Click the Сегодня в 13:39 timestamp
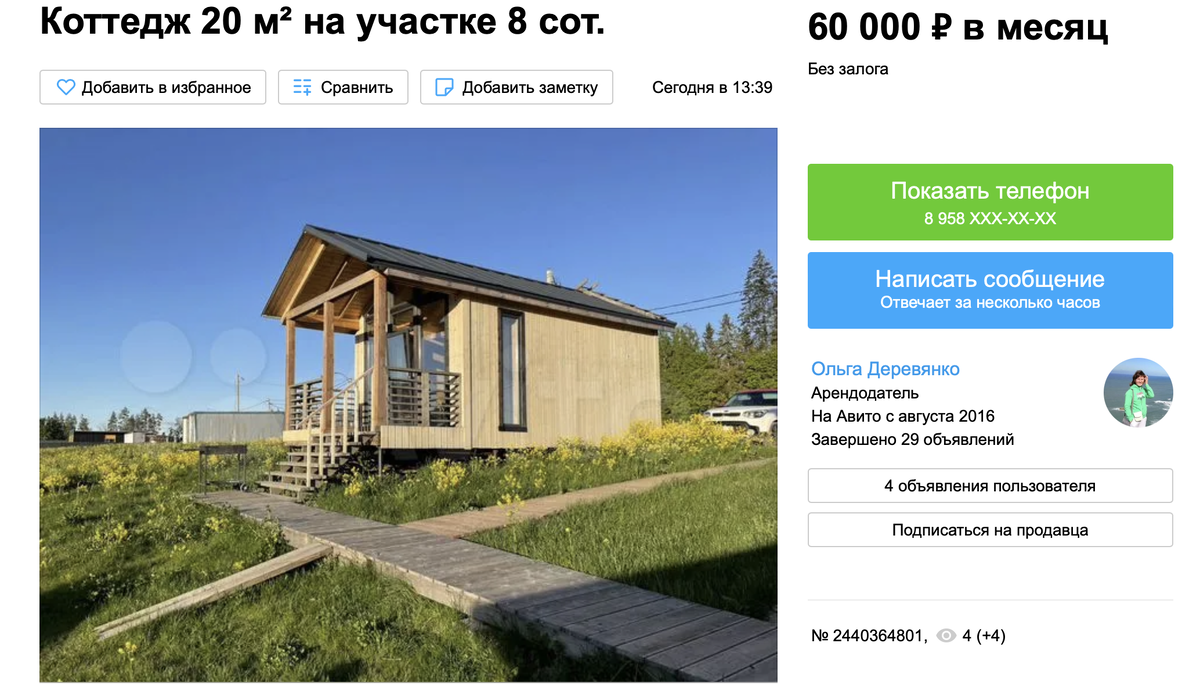The height and width of the screenshot is (697, 1200). [x=712, y=87]
